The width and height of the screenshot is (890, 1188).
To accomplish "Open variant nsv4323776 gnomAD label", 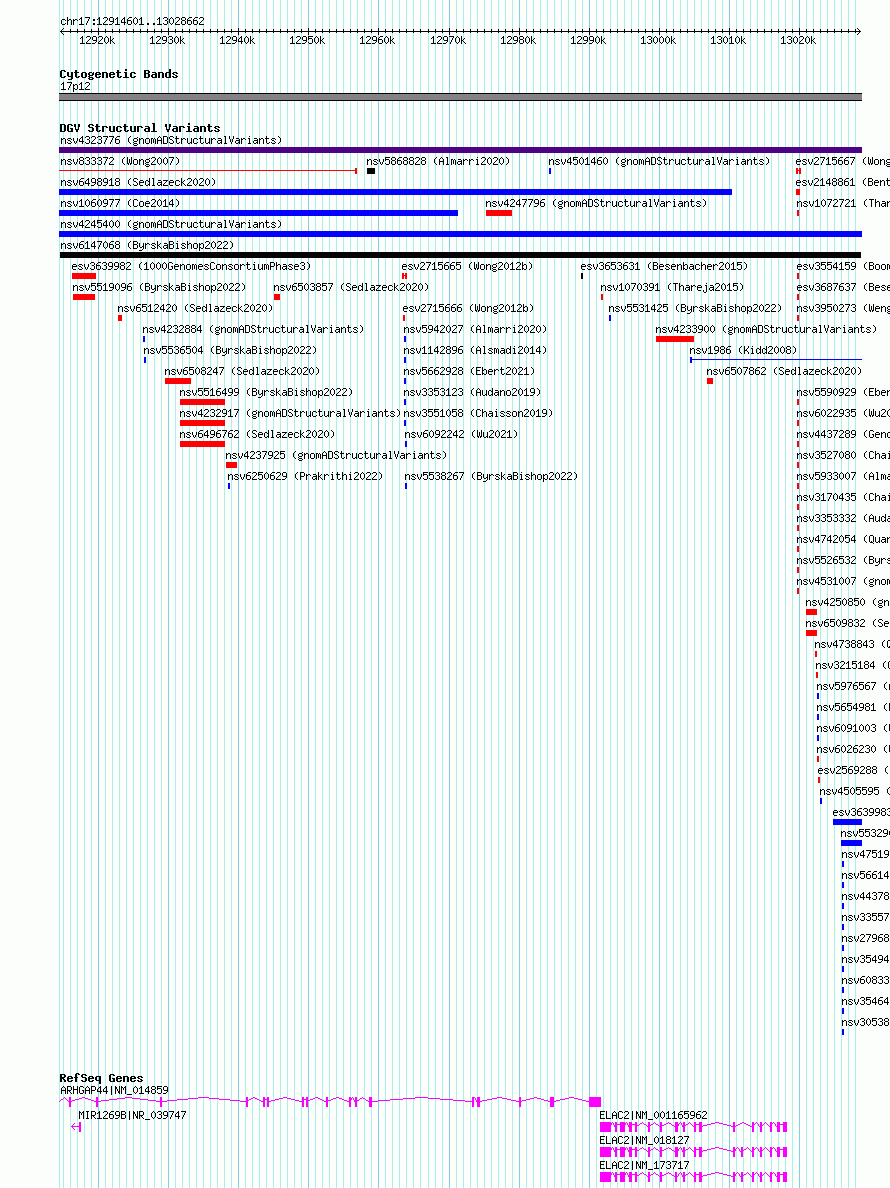I will [171, 140].
